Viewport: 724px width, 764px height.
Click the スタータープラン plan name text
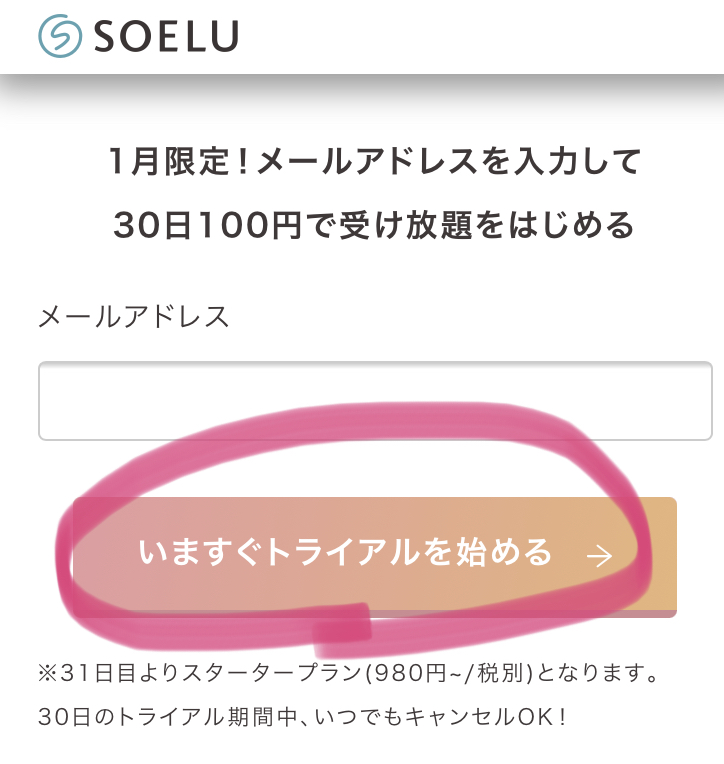(273, 673)
